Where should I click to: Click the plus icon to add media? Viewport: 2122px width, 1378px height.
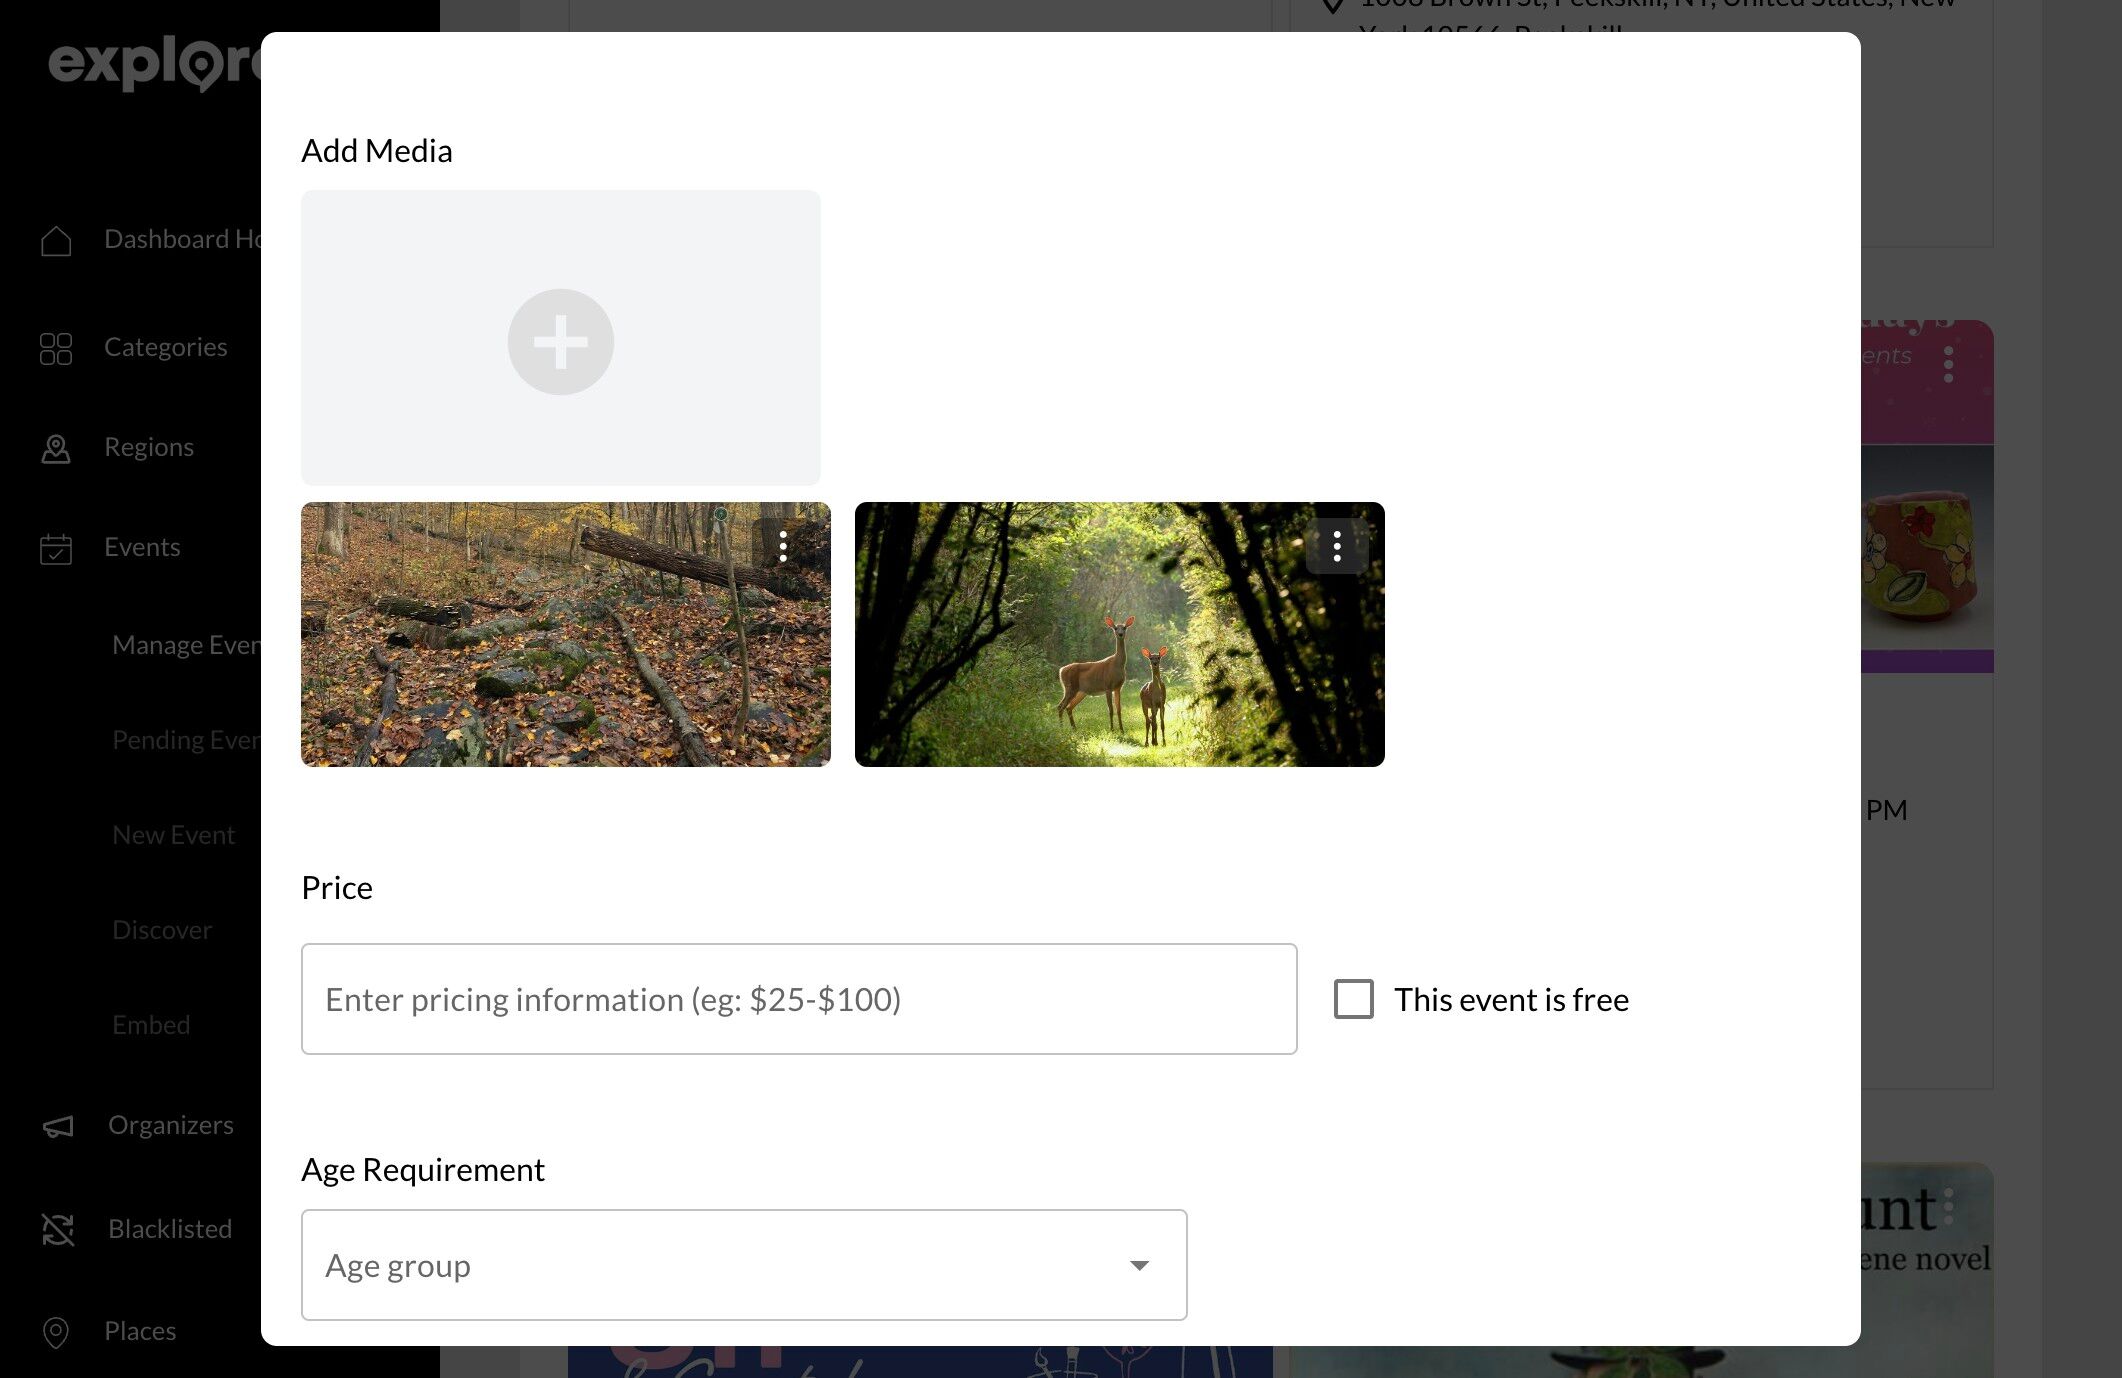[x=560, y=342]
